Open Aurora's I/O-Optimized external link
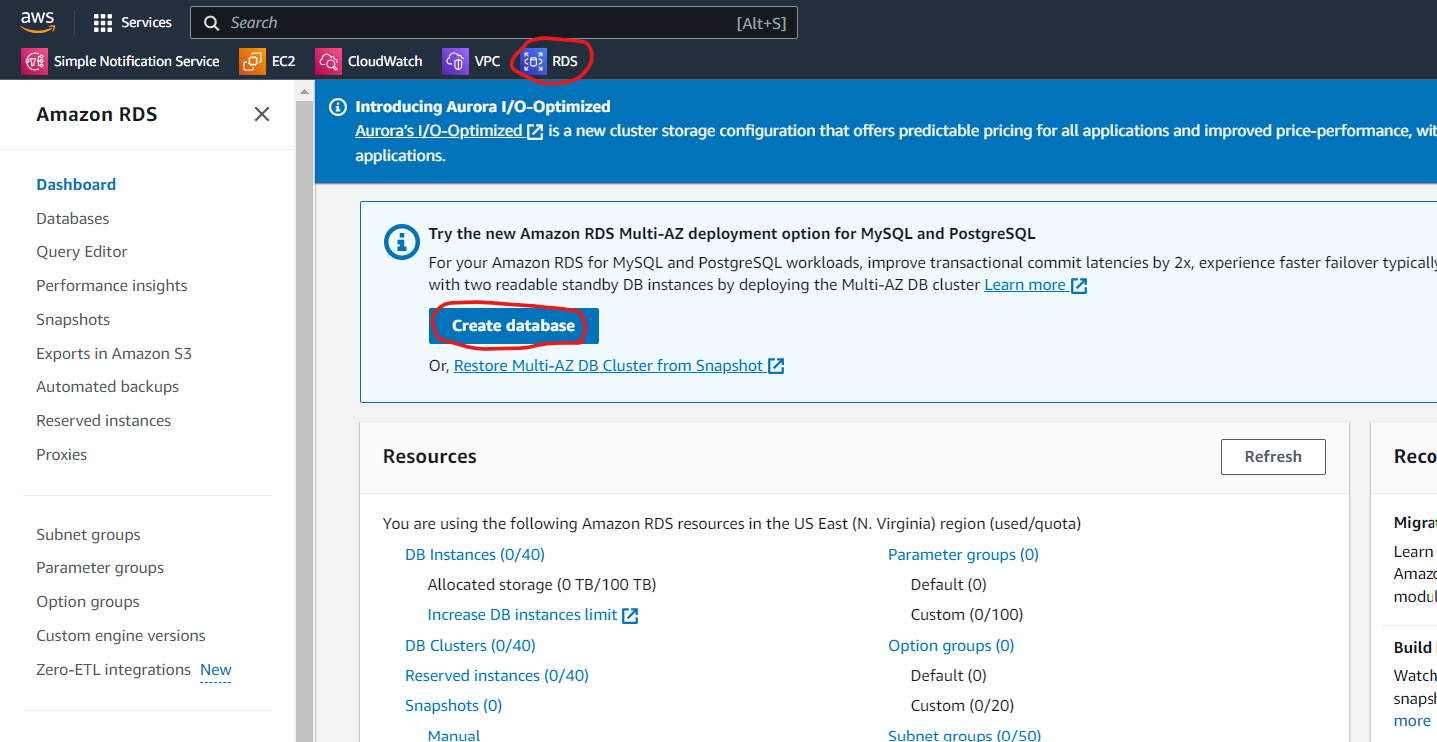Screen dimensions: 1437x742 tap(449, 131)
